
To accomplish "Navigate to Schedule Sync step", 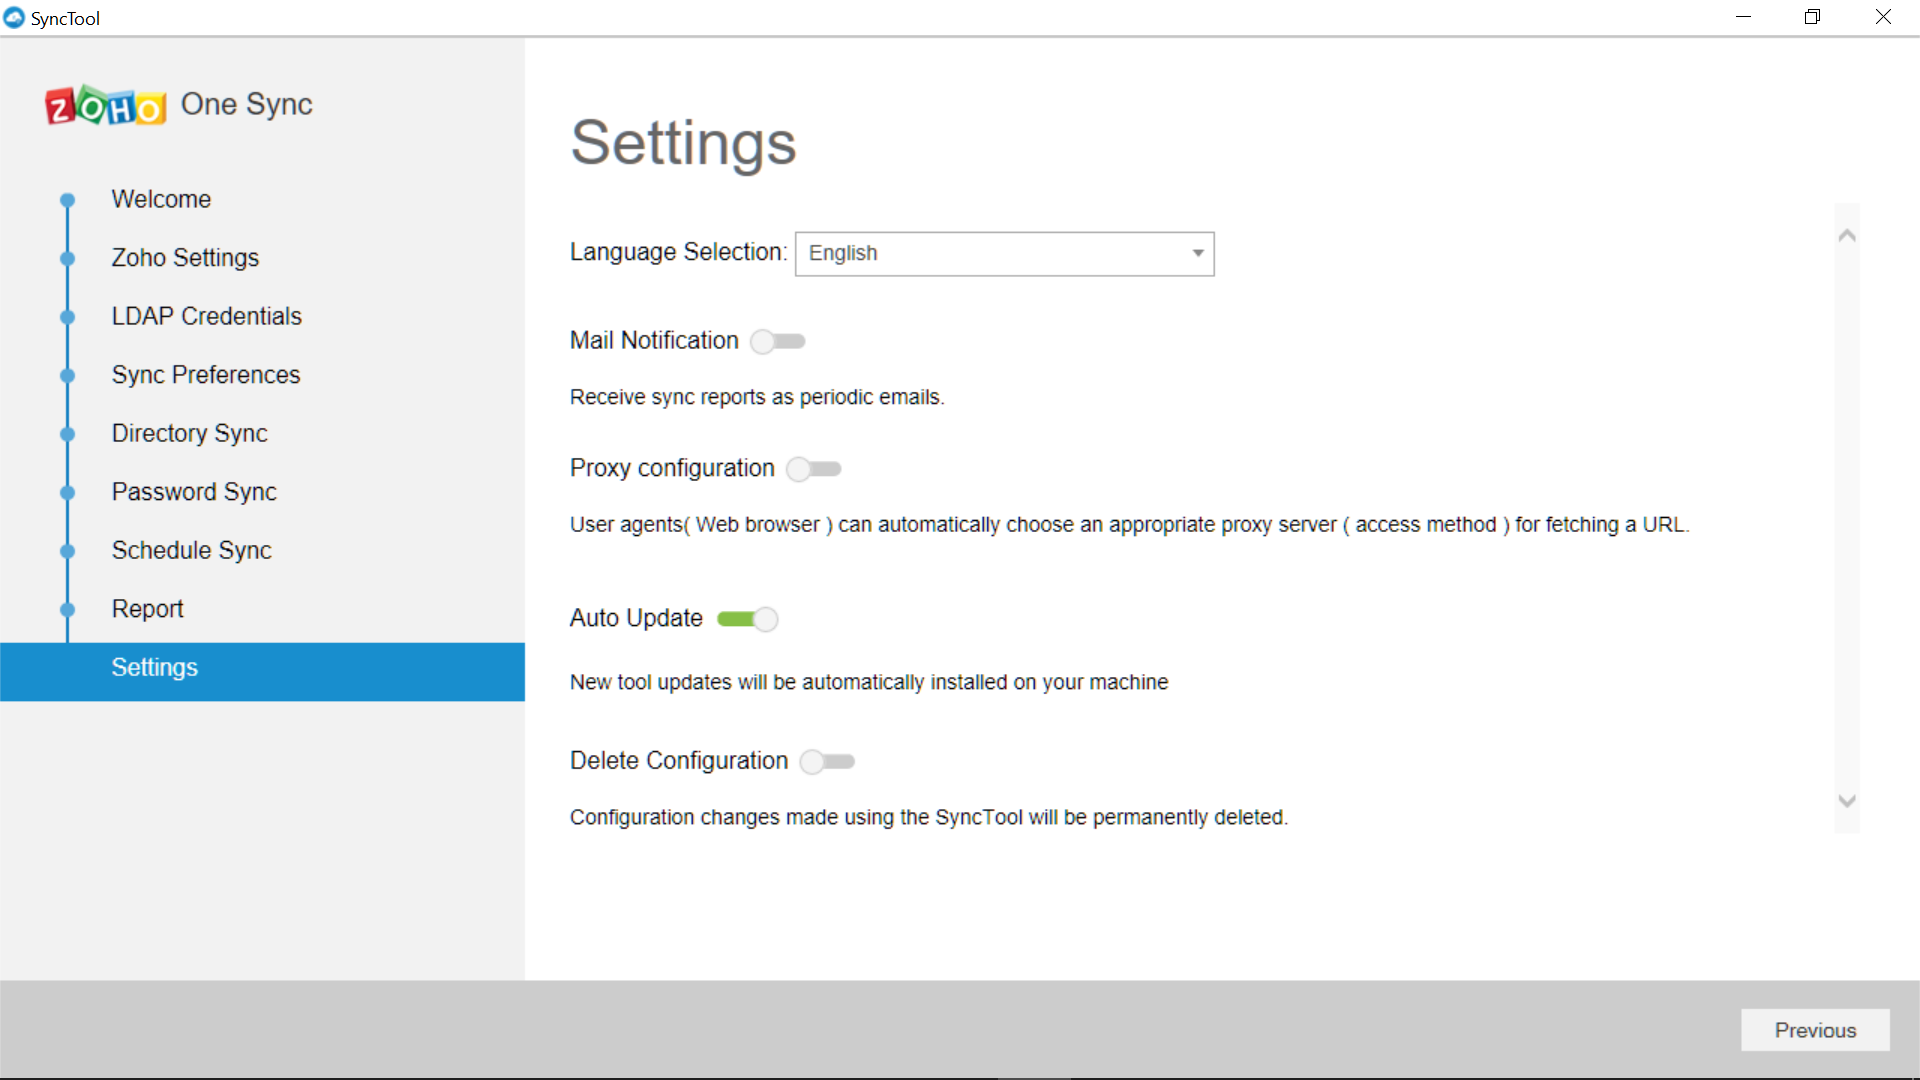I will coord(191,551).
